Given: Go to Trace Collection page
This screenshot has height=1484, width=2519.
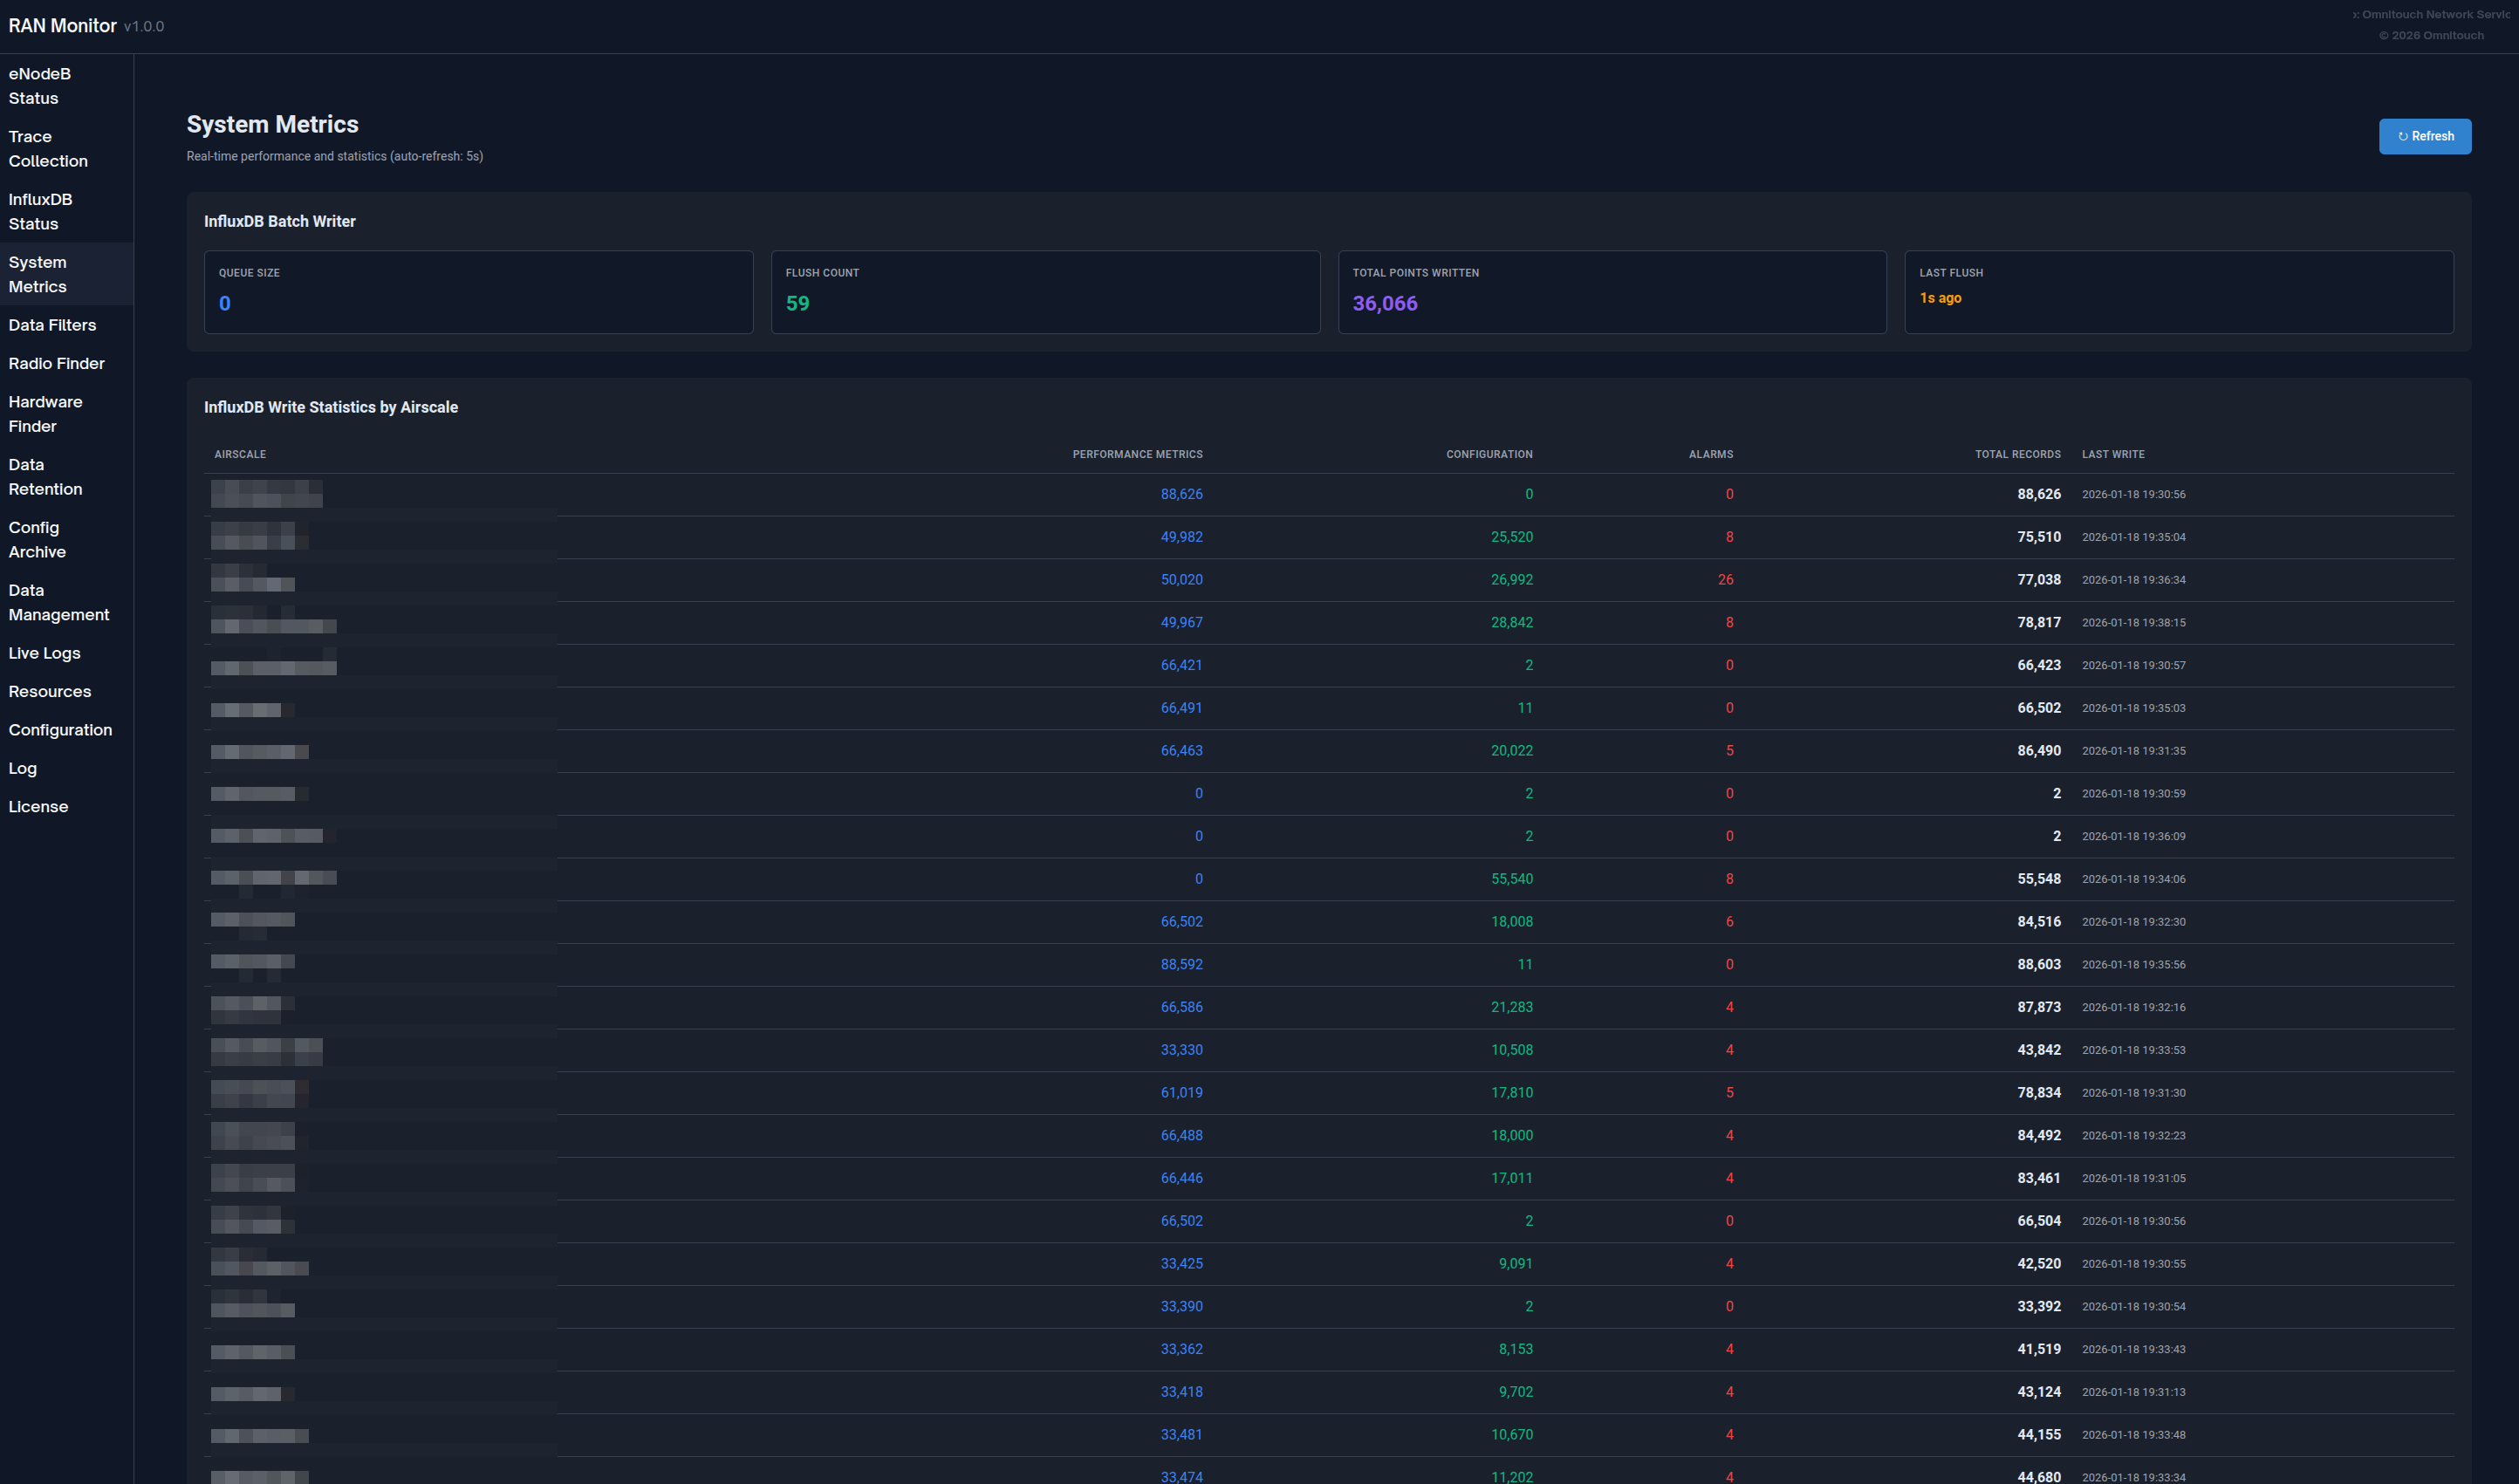Looking at the screenshot, I should (x=48, y=149).
